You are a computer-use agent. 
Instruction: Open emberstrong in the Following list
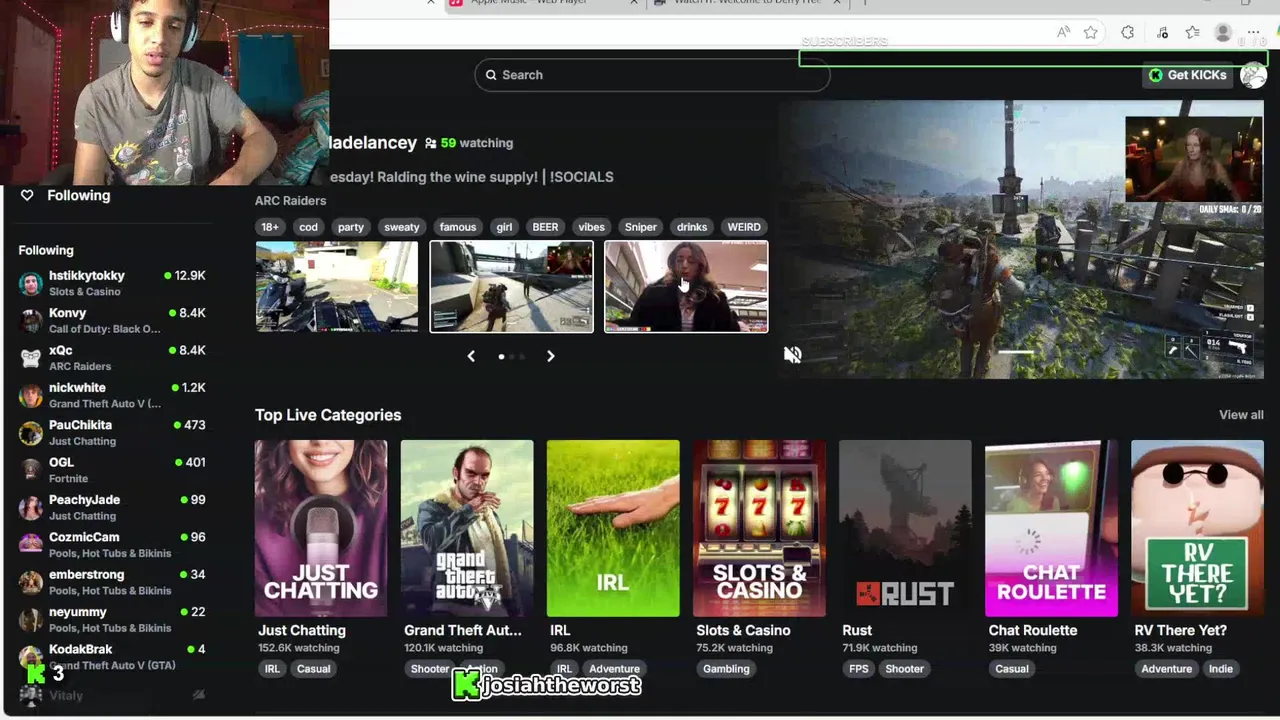tap(112, 582)
